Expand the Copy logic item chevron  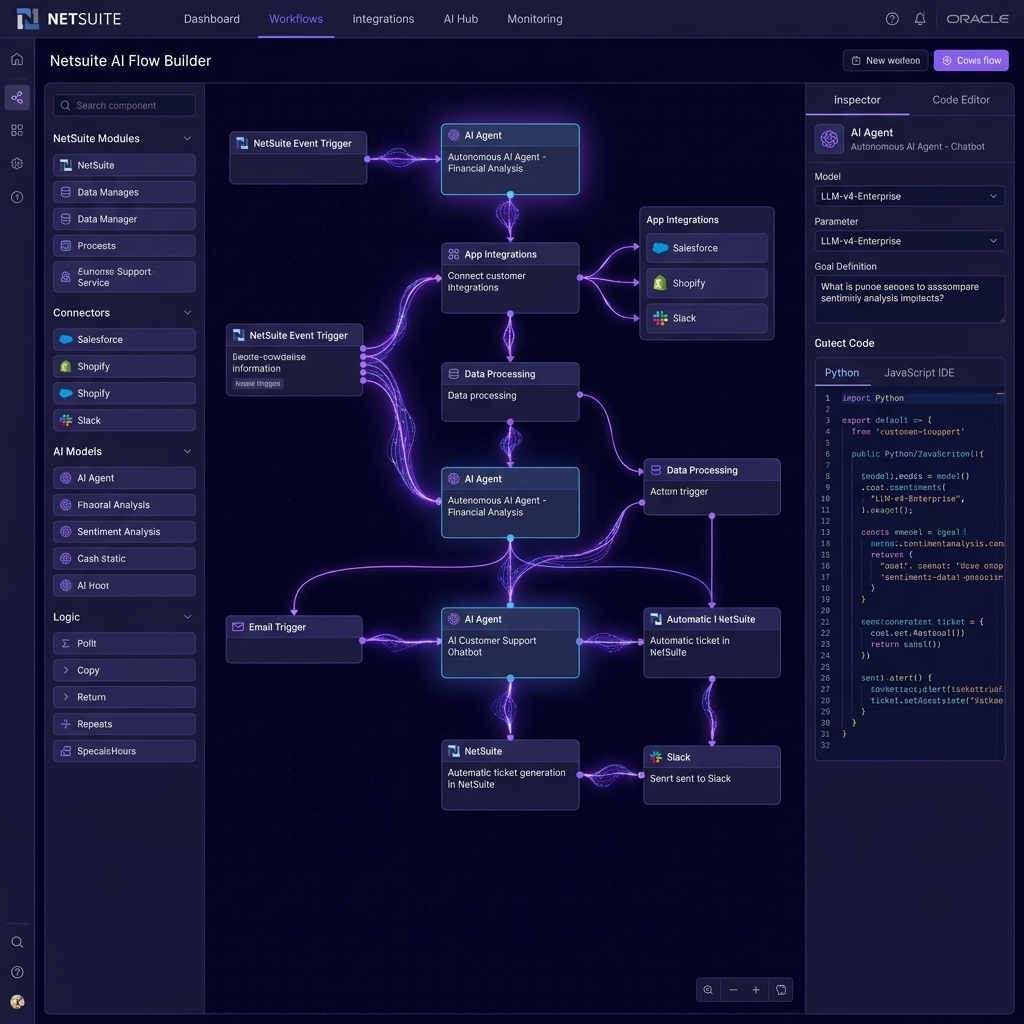pyautogui.click(x=66, y=670)
